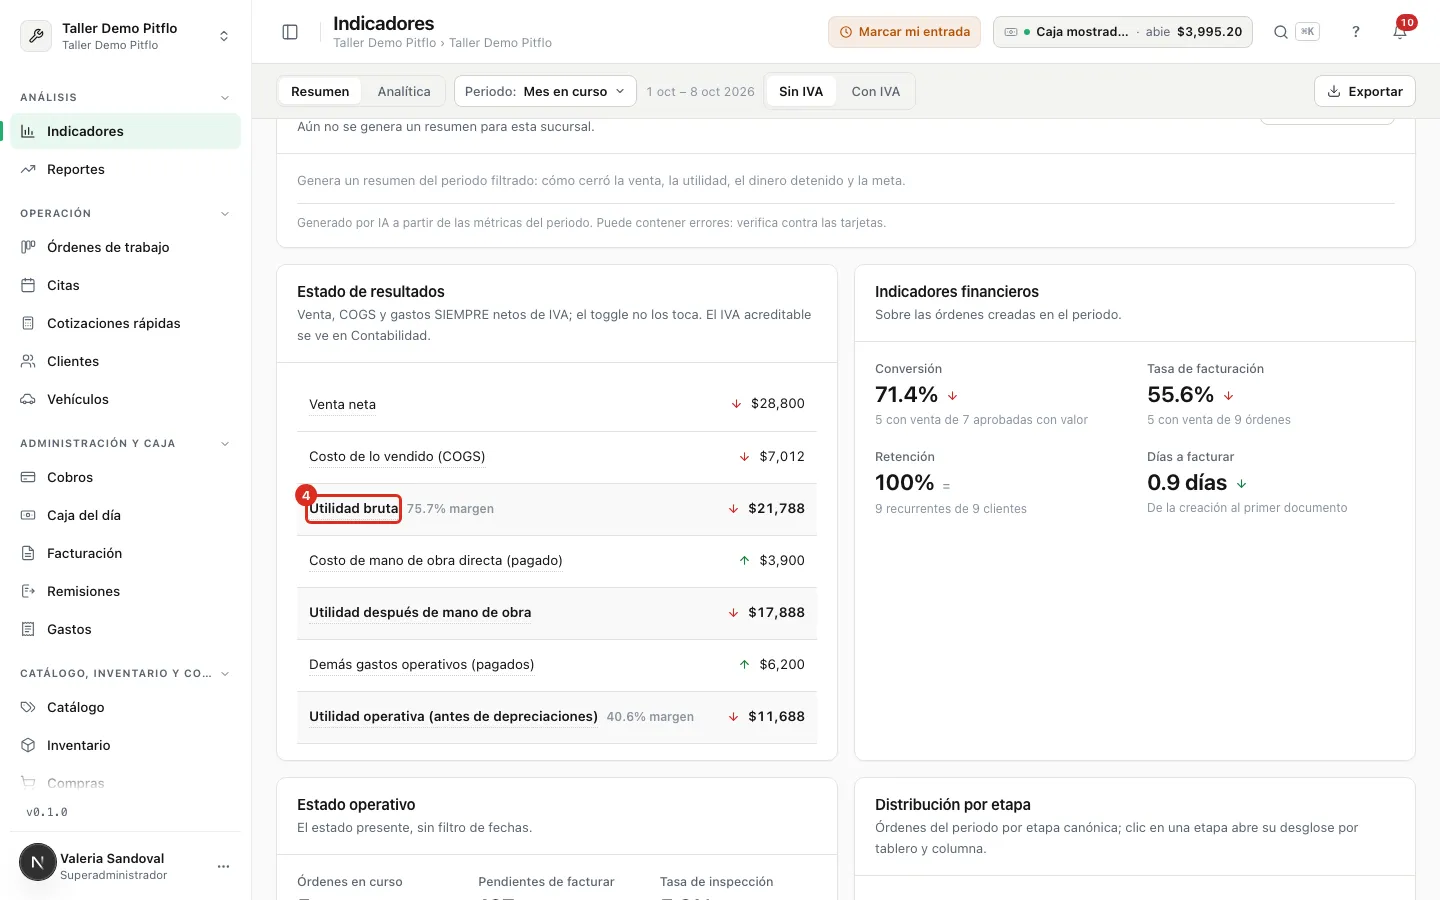The height and width of the screenshot is (900, 1440).
Task: Open the Caja mostrador status button
Action: (x=1123, y=32)
